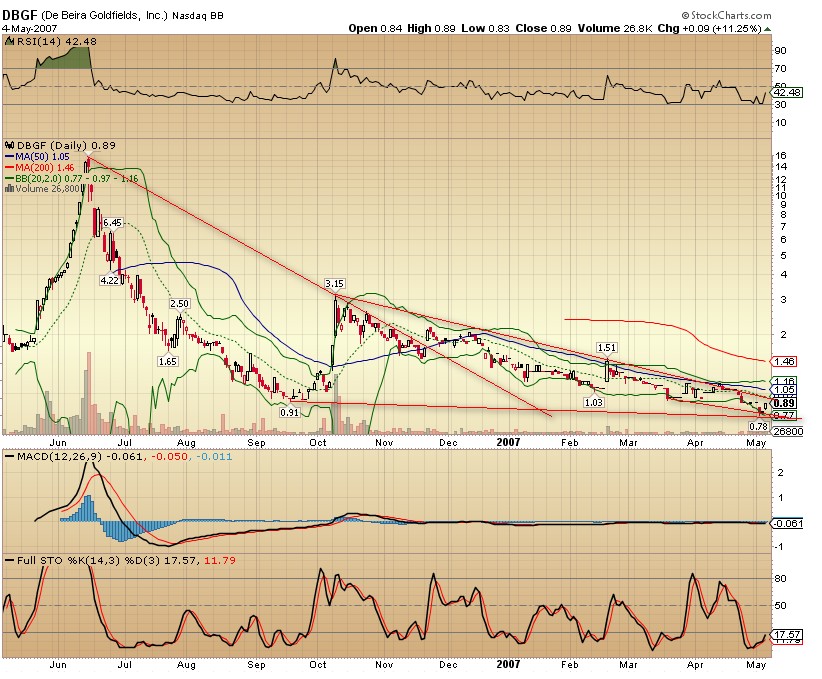Screen dimensions: 822x679
Task: Click the 3.15 peak price annotation
Action: [x=334, y=284]
